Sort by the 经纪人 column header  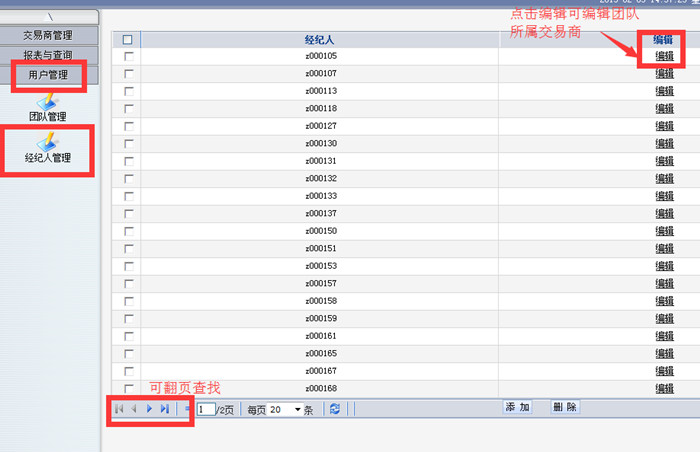pyautogui.click(x=319, y=40)
